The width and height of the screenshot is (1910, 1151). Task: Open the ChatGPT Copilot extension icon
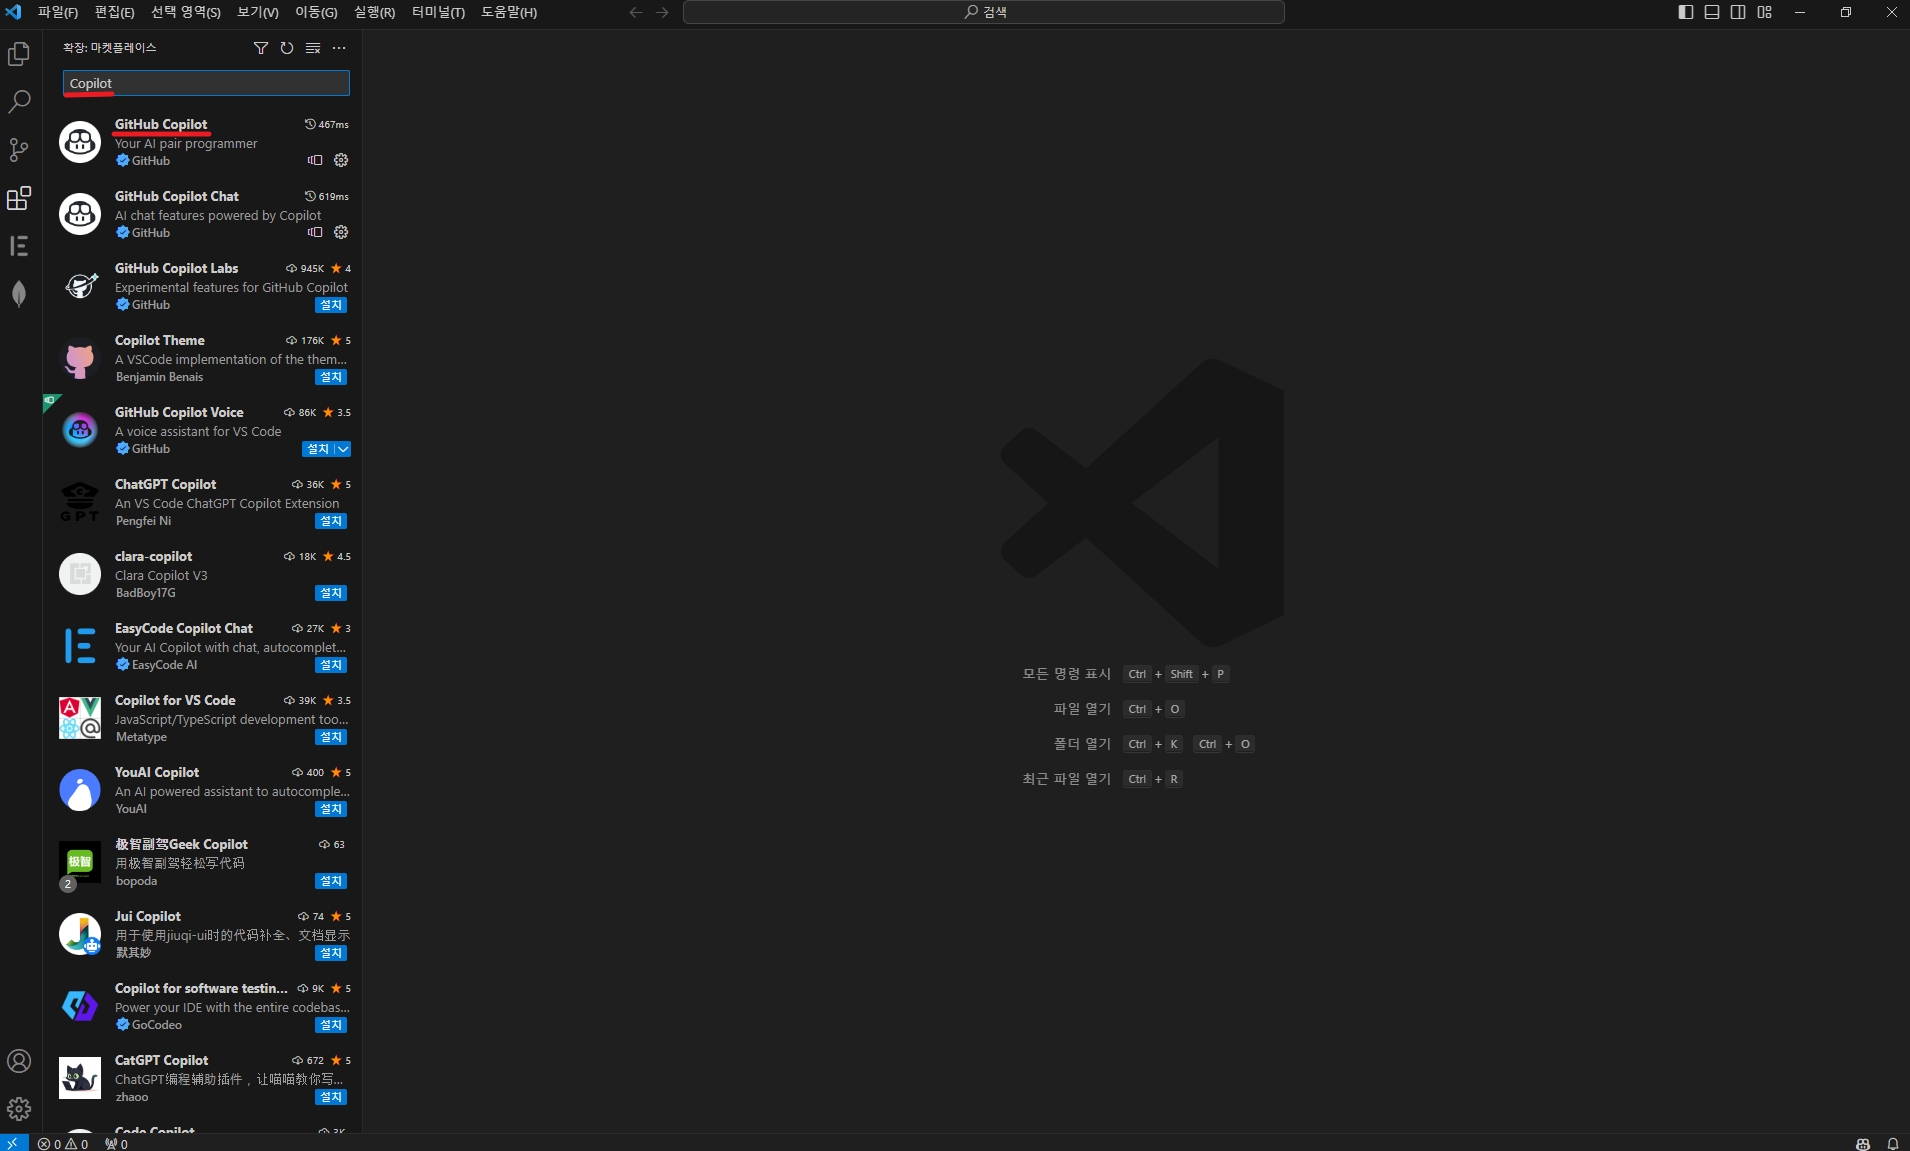click(x=80, y=502)
